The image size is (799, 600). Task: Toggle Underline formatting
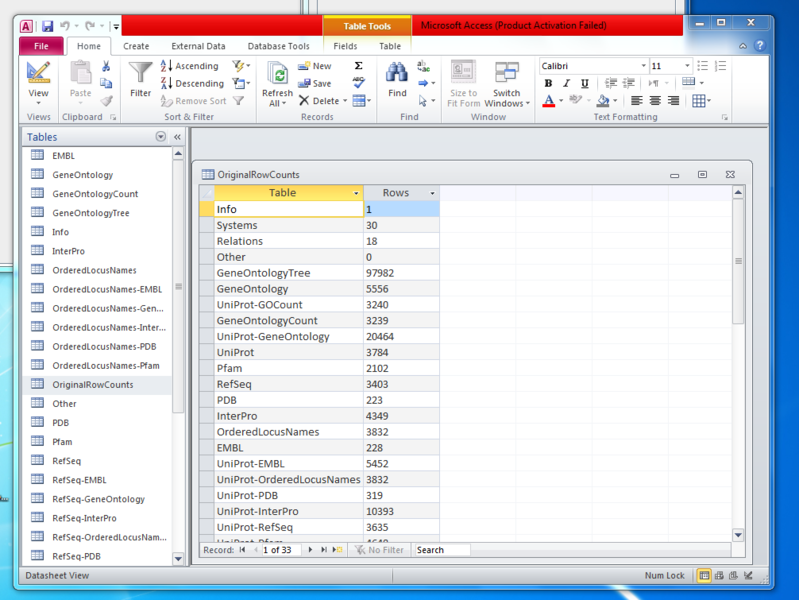coord(584,83)
